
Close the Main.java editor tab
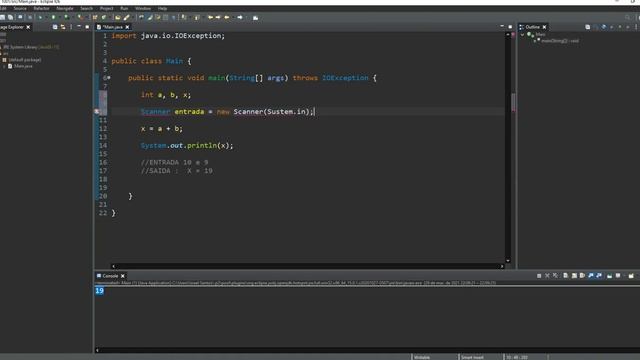127,27
